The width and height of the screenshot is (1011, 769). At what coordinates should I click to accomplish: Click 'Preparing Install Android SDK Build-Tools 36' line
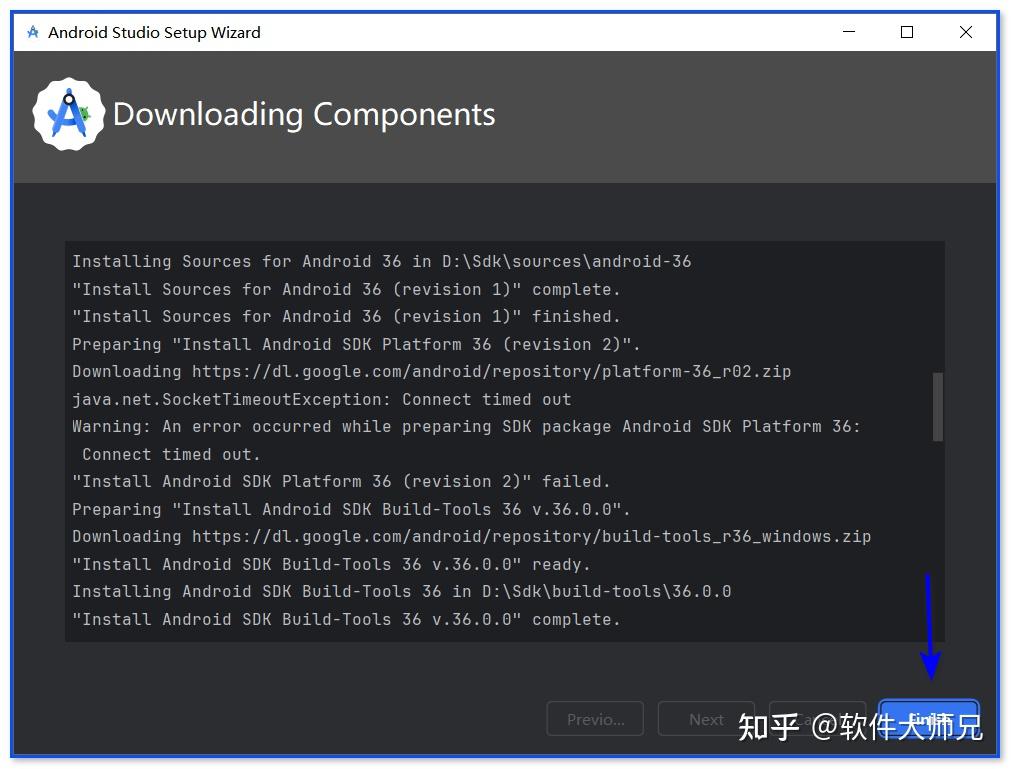351,509
